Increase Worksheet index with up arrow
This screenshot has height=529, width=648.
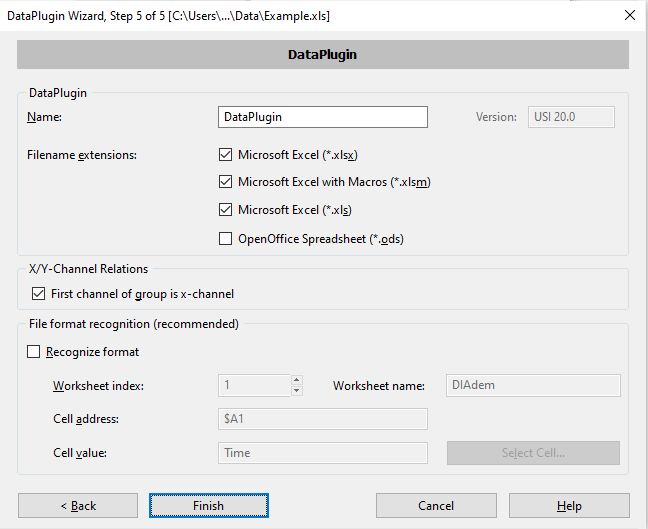pyautogui.click(x=296, y=380)
